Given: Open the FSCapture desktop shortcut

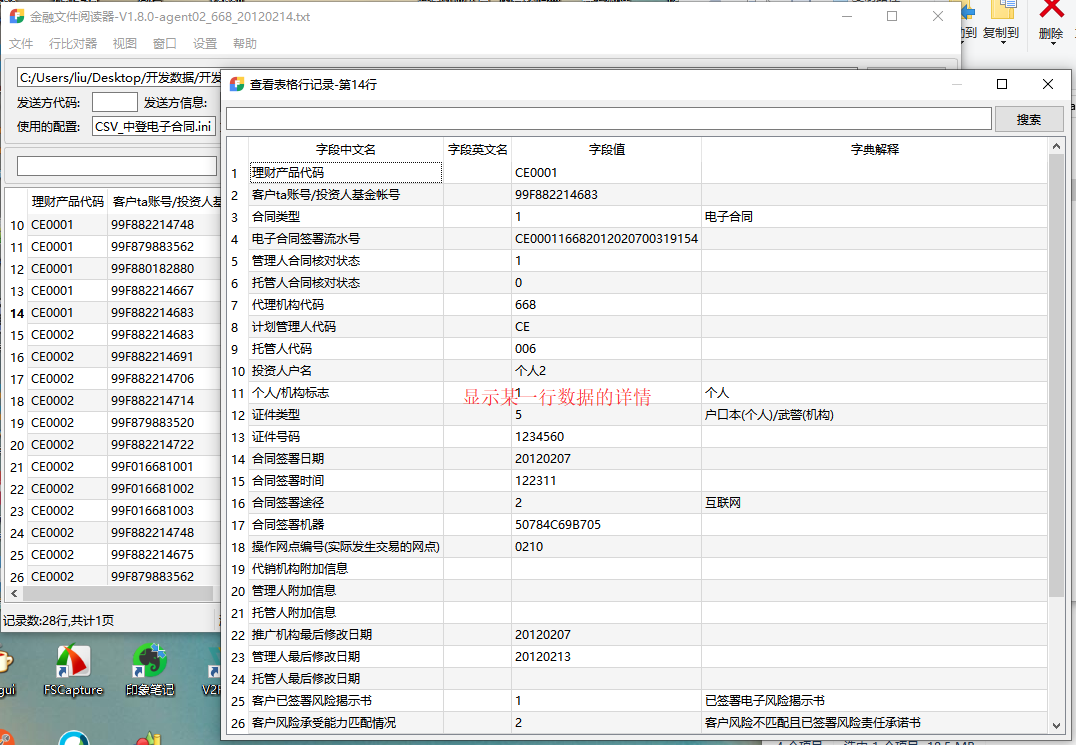Looking at the screenshot, I should (x=73, y=670).
